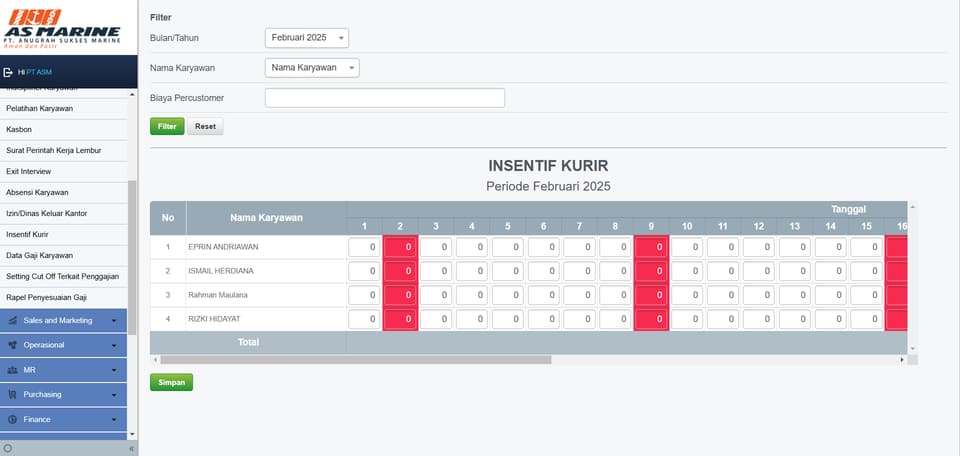Click the Purchasing cart icon
960x456 pixels.
tap(12, 395)
